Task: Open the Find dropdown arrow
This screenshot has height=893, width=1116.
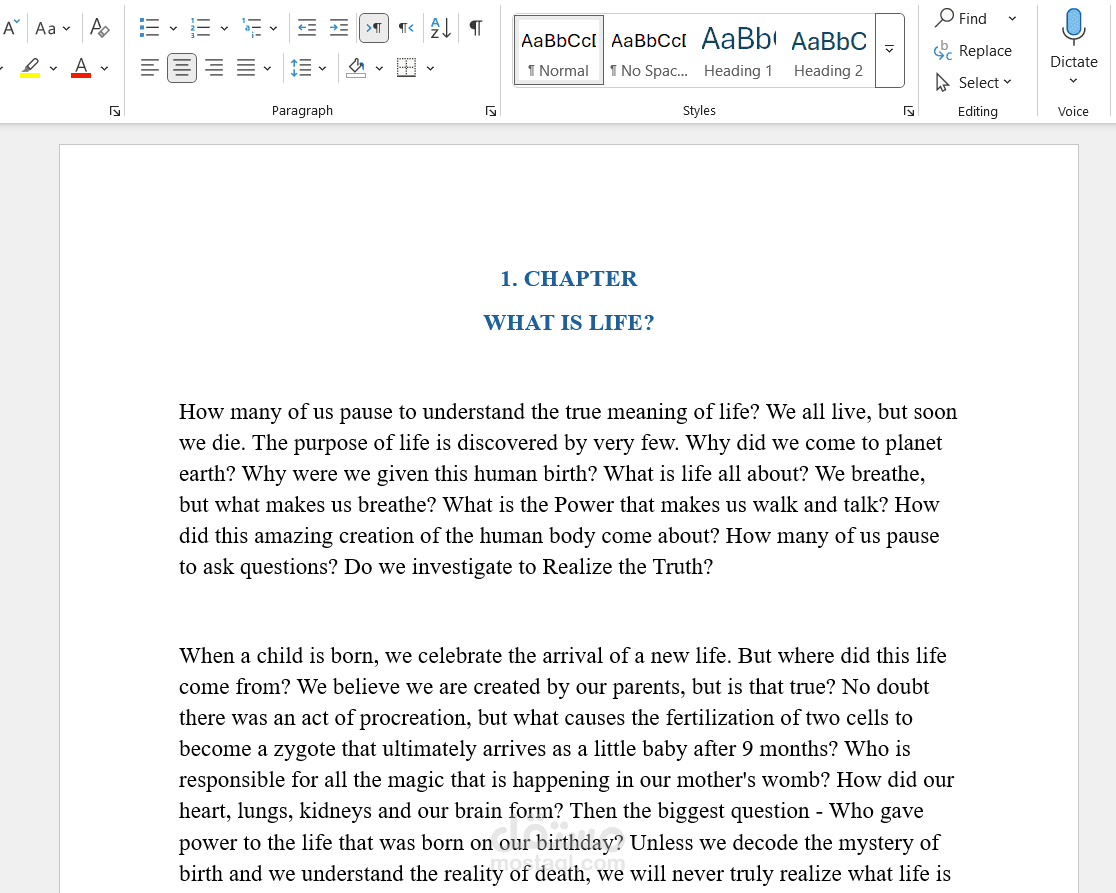Action: pyautogui.click(x=1012, y=19)
